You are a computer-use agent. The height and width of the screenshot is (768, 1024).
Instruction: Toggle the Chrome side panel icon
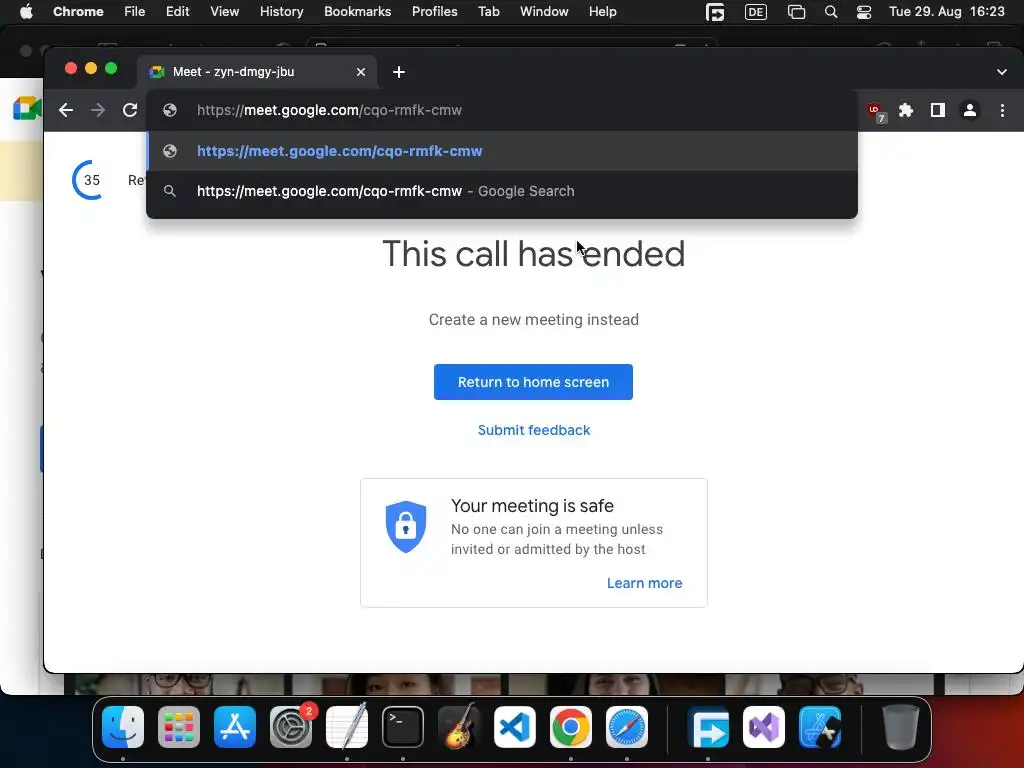(938, 110)
